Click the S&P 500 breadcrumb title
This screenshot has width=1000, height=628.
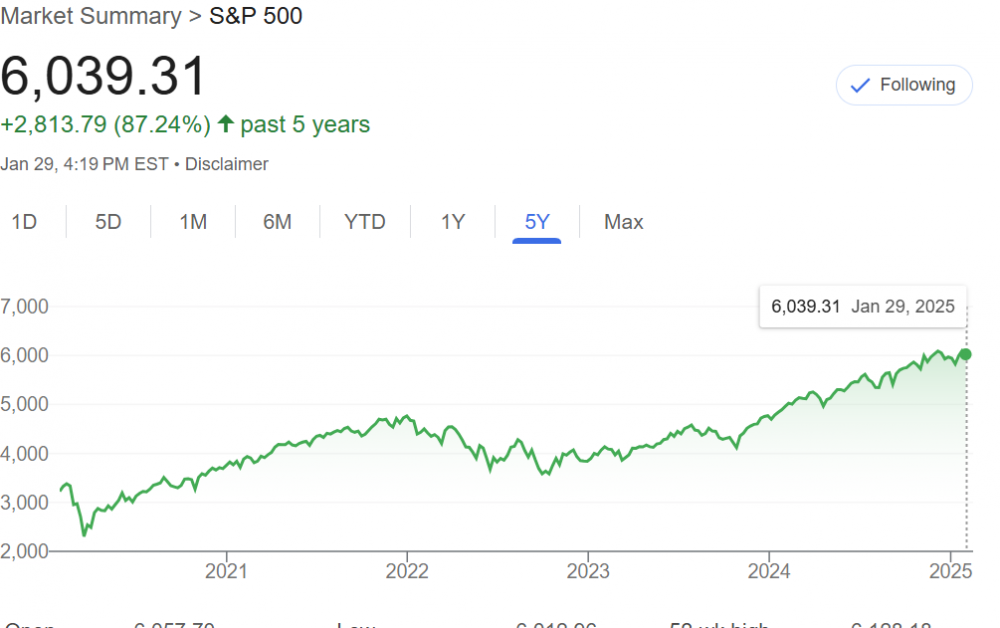tap(256, 16)
